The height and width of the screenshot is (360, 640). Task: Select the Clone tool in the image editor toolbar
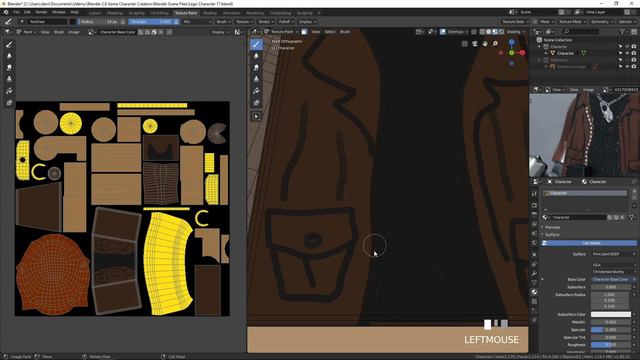tap(9, 79)
